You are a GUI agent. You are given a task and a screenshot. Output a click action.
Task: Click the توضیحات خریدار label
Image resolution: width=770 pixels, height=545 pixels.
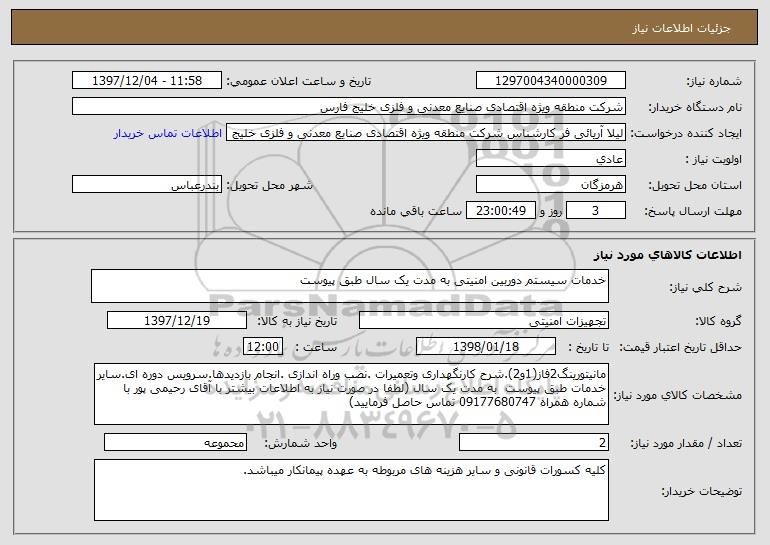click(701, 491)
